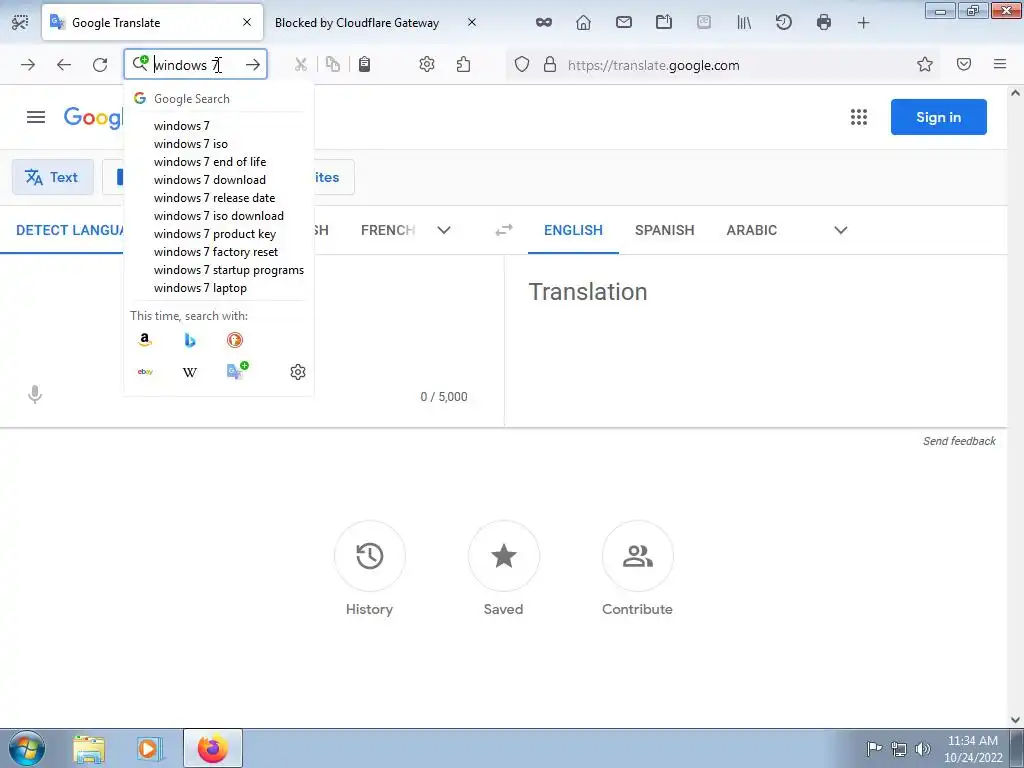Image resolution: width=1024 pixels, height=768 pixels.
Task: Pick suggestion 'windows 7 product key'
Action: click(x=219, y=234)
